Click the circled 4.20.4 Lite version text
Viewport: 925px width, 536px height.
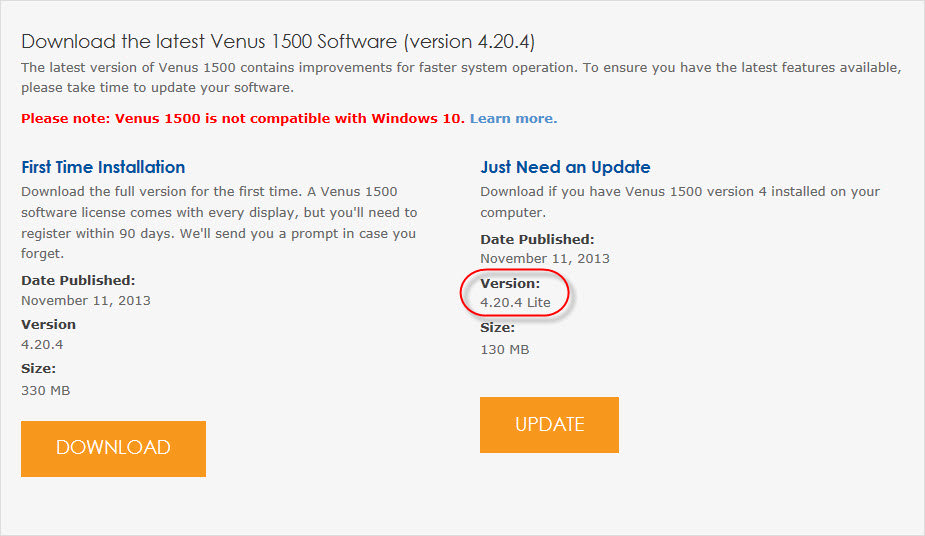pyautogui.click(x=515, y=302)
